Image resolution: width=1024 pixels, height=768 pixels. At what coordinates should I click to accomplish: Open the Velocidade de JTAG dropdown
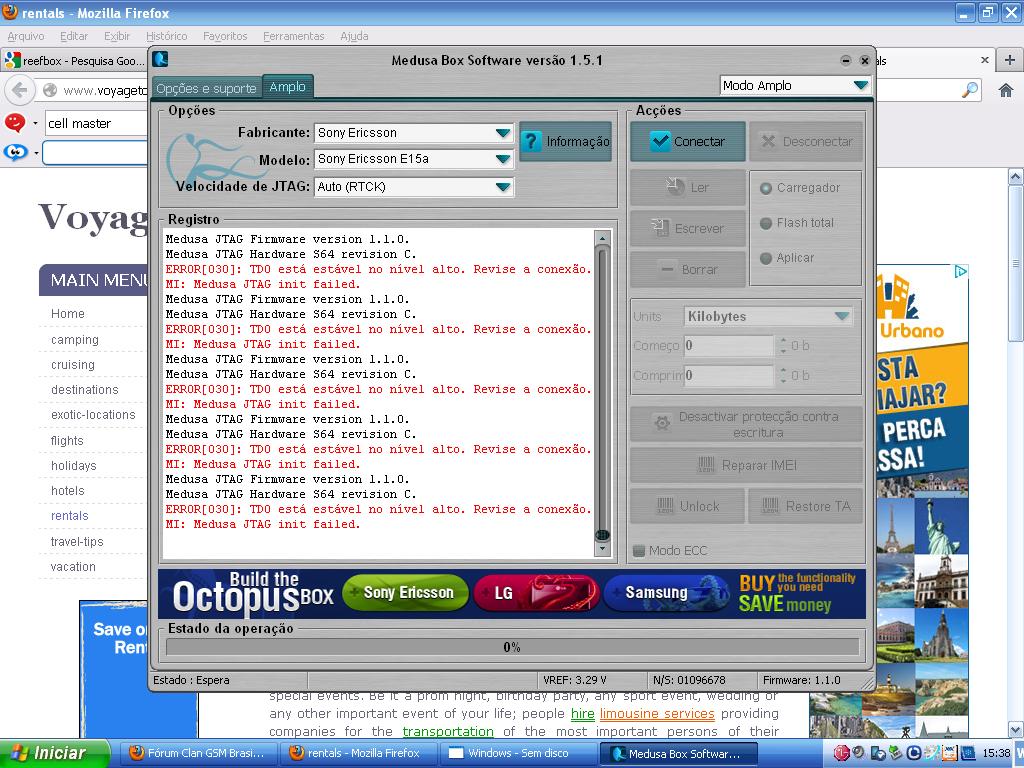point(502,187)
